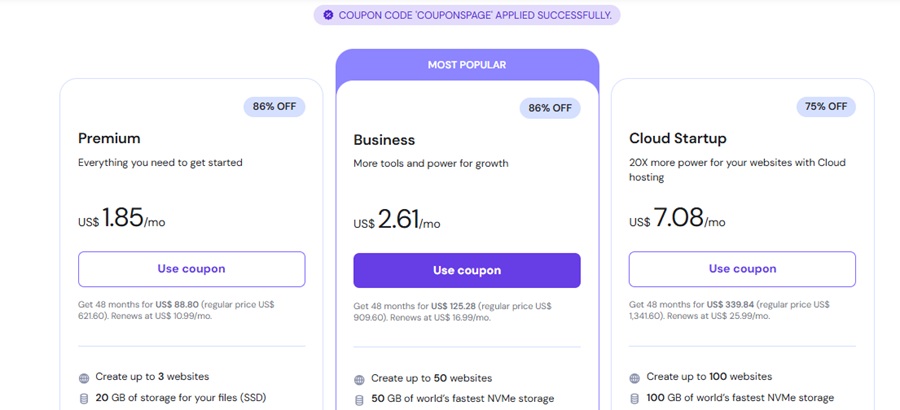Click the globe icon beside 50 websites
The width and height of the screenshot is (900, 410).
(359, 380)
